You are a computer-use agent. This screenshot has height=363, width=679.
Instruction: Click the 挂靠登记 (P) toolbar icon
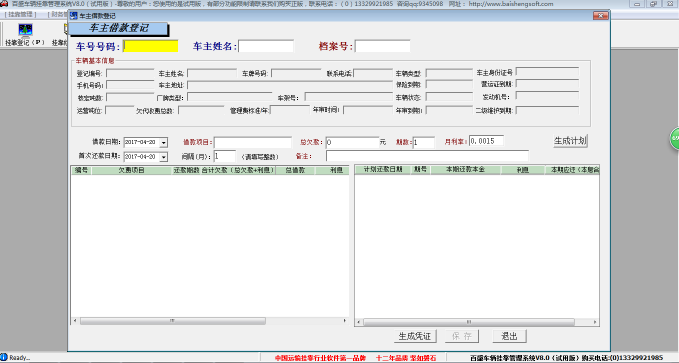pos(25,34)
